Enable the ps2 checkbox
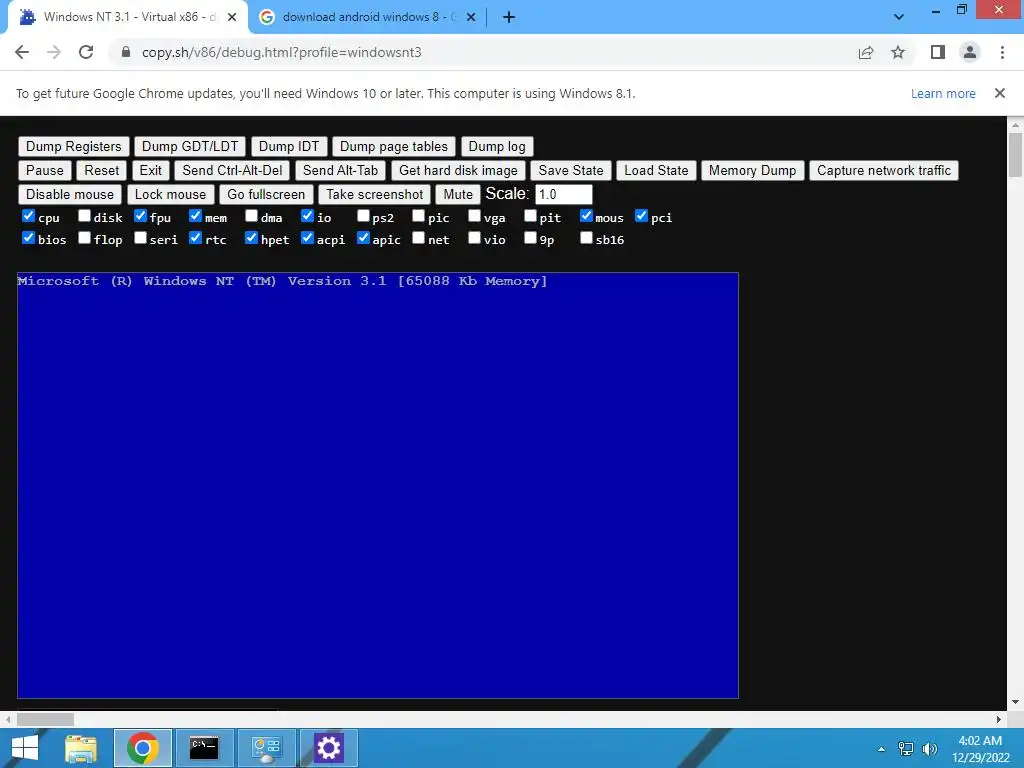Screen dimensions: 1024x768 coord(363,216)
